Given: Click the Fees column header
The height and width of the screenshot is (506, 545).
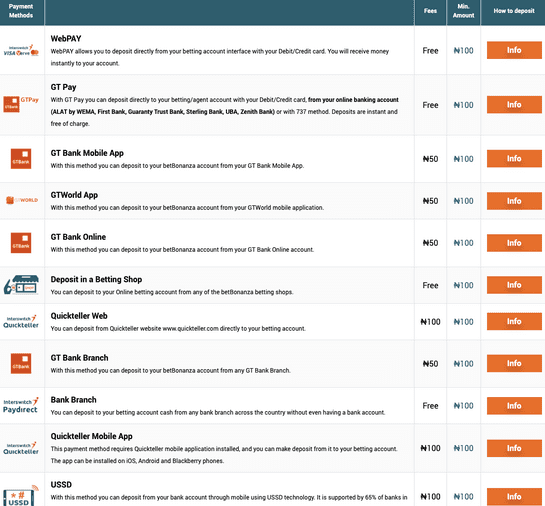Looking at the screenshot, I should pos(430,11).
